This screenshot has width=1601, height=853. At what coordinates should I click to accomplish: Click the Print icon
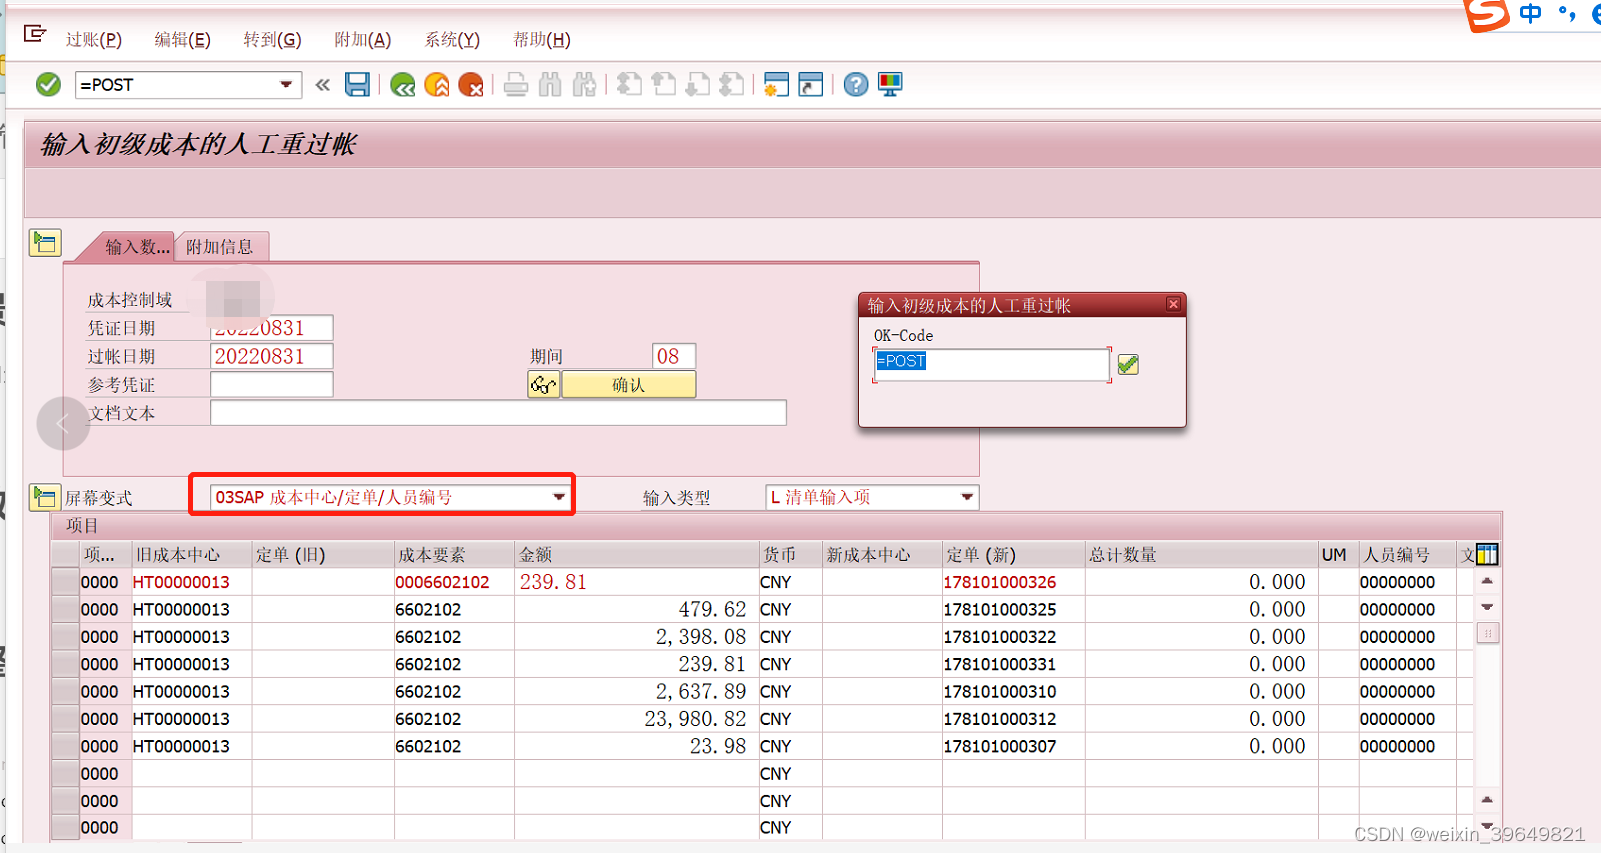(516, 85)
